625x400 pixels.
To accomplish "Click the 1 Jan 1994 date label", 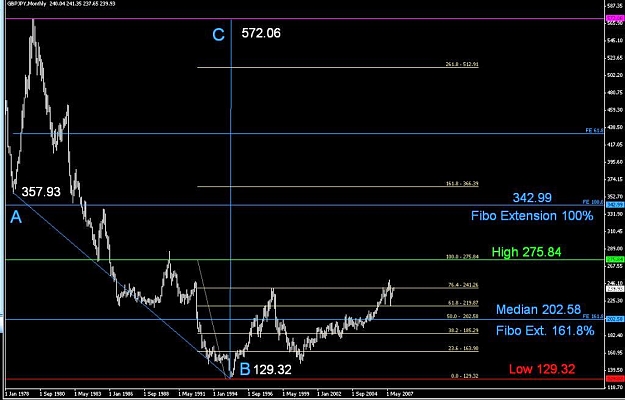I will [223, 394].
